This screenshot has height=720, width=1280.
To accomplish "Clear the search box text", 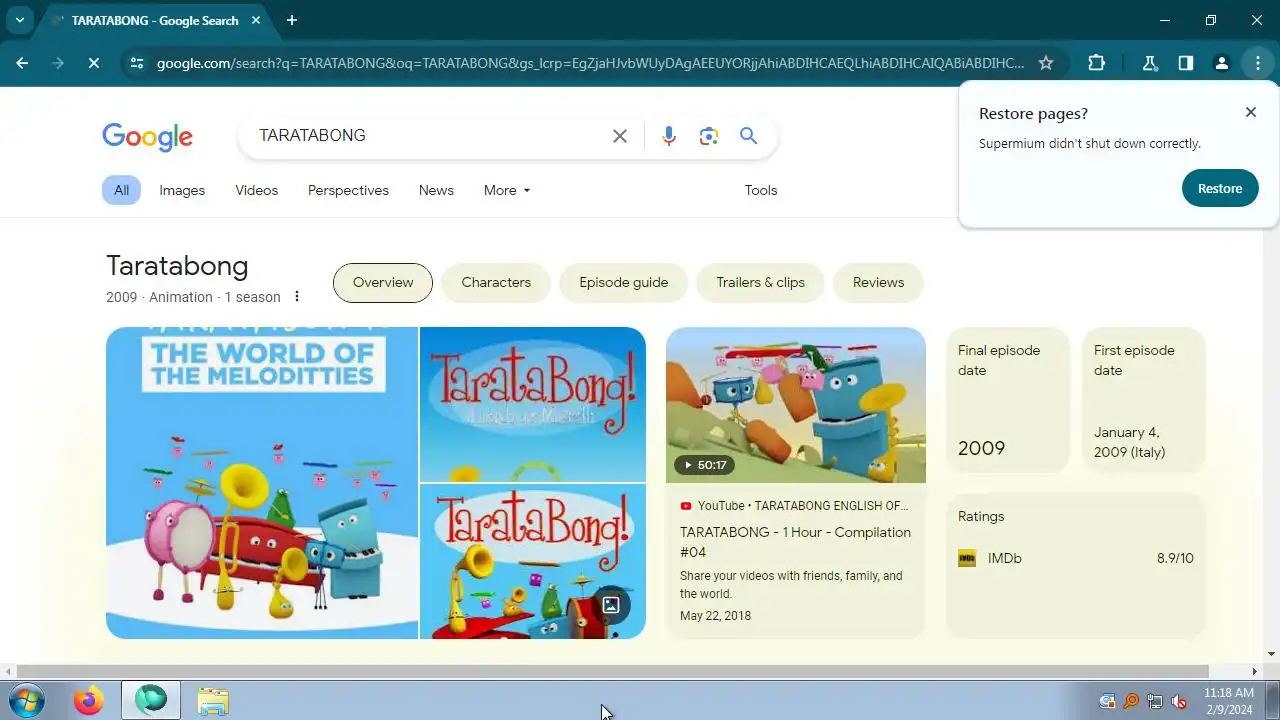I will pos(620,136).
